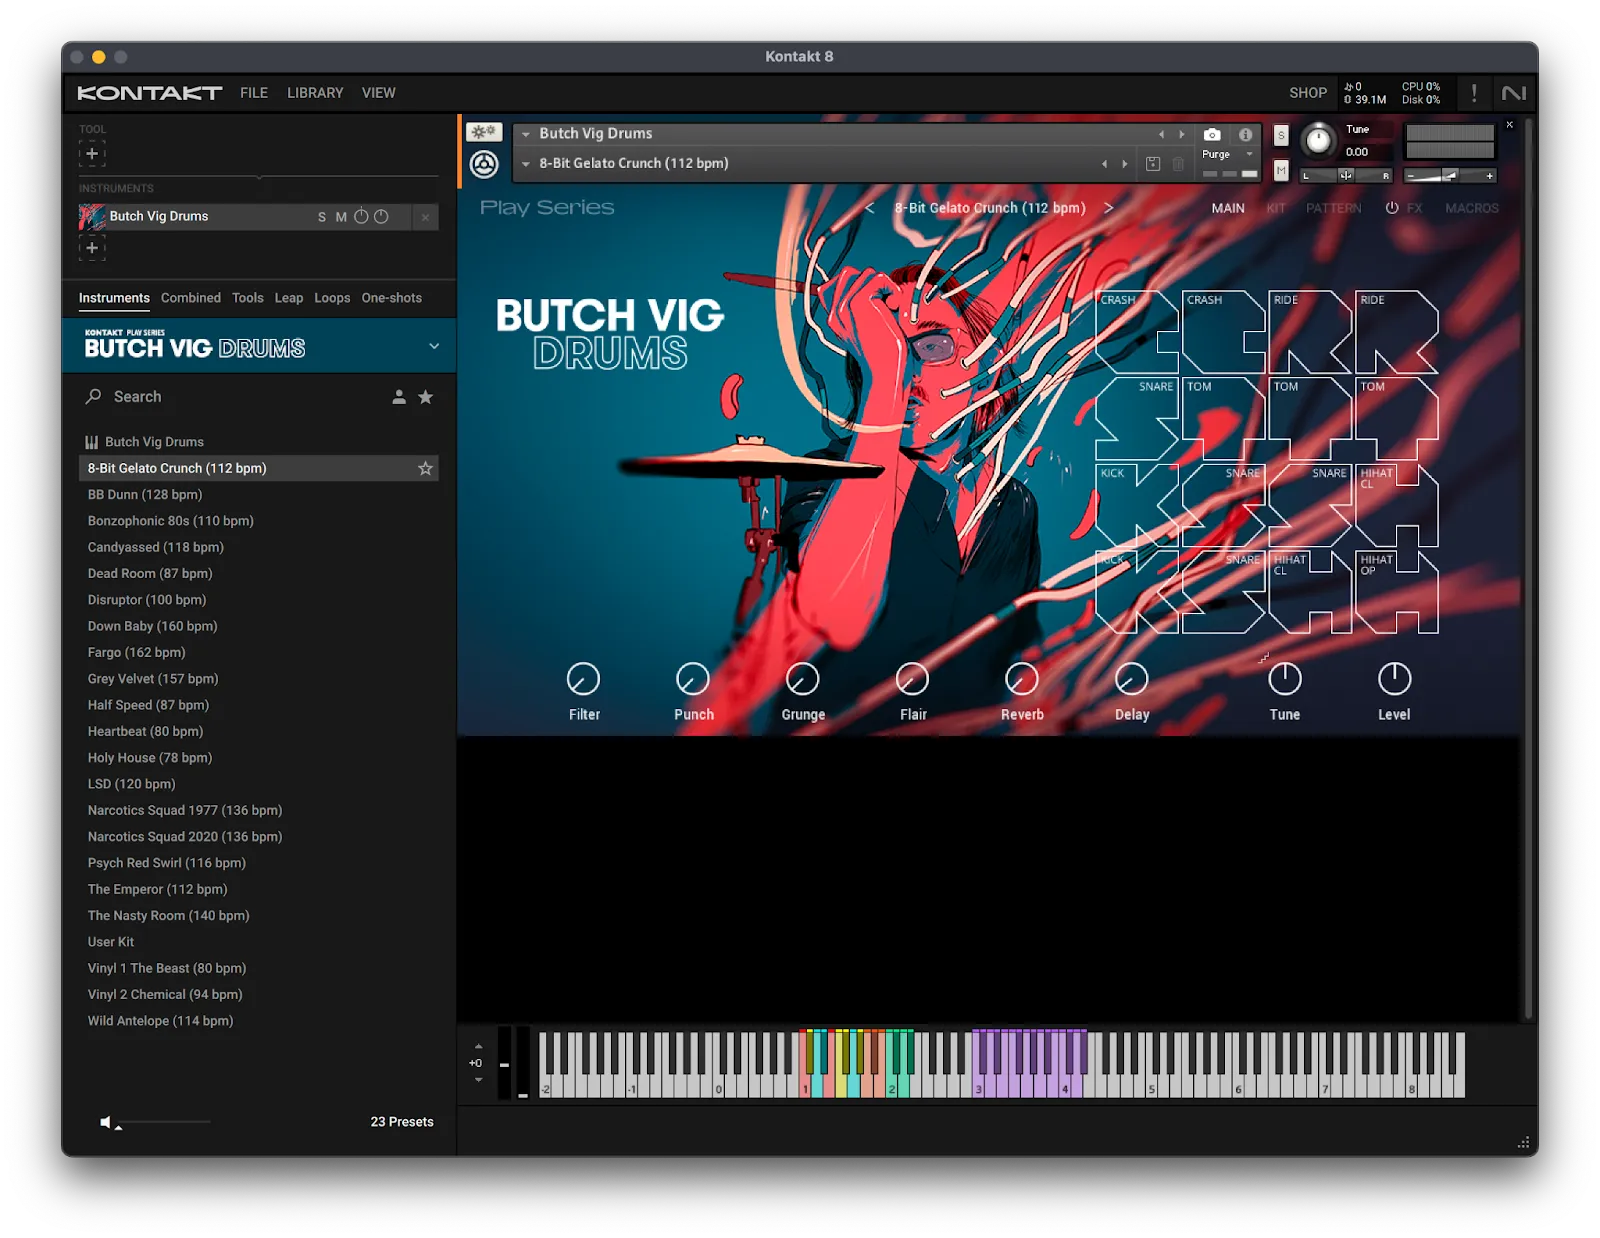Viewport: 1600px width, 1238px height.
Task: Solo Butch Vig Drums in the rack
Action: (x=322, y=217)
